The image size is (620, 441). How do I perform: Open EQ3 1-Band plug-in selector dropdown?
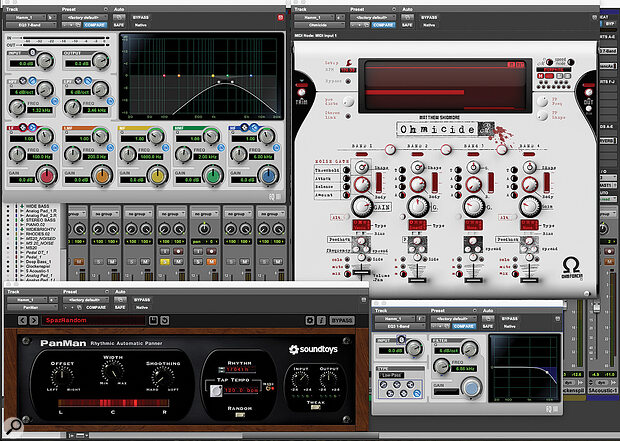pos(400,326)
